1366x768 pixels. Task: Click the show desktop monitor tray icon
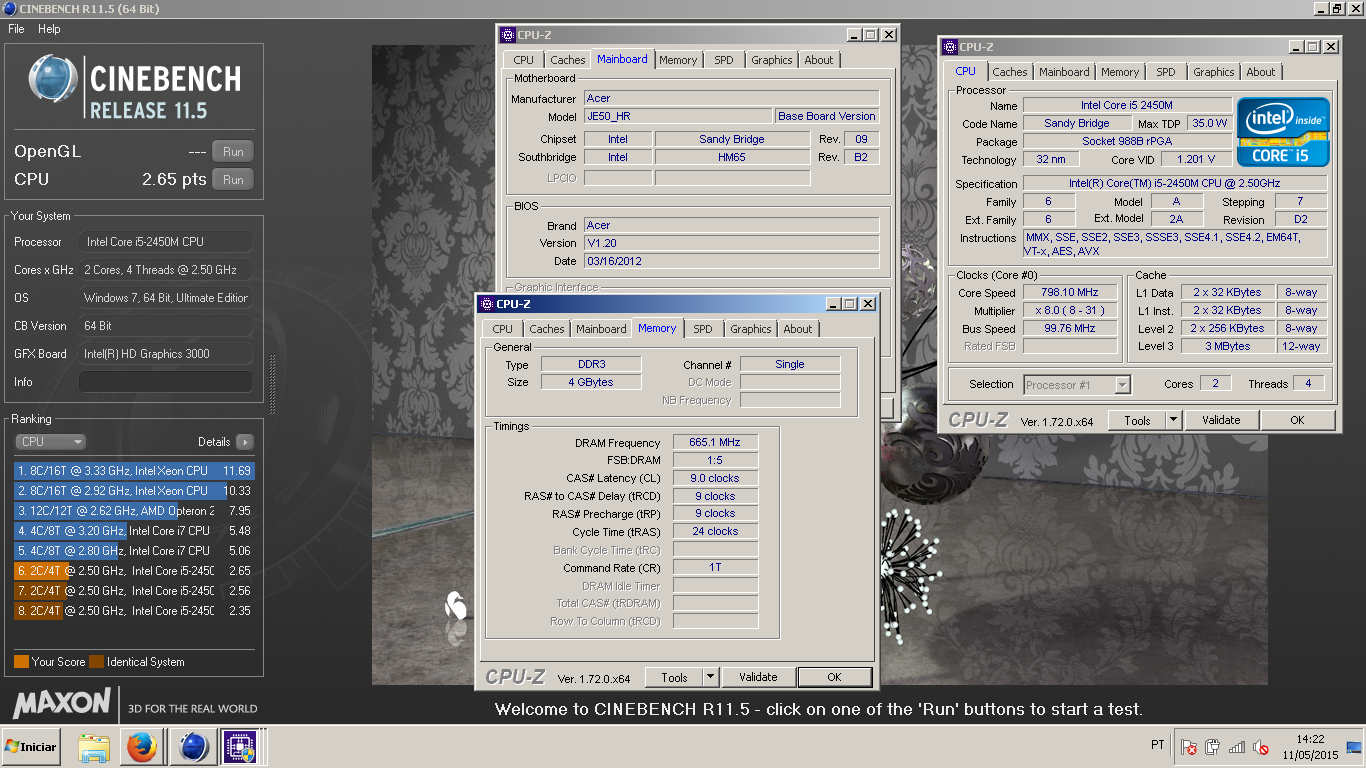click(x=1354, y=747)
